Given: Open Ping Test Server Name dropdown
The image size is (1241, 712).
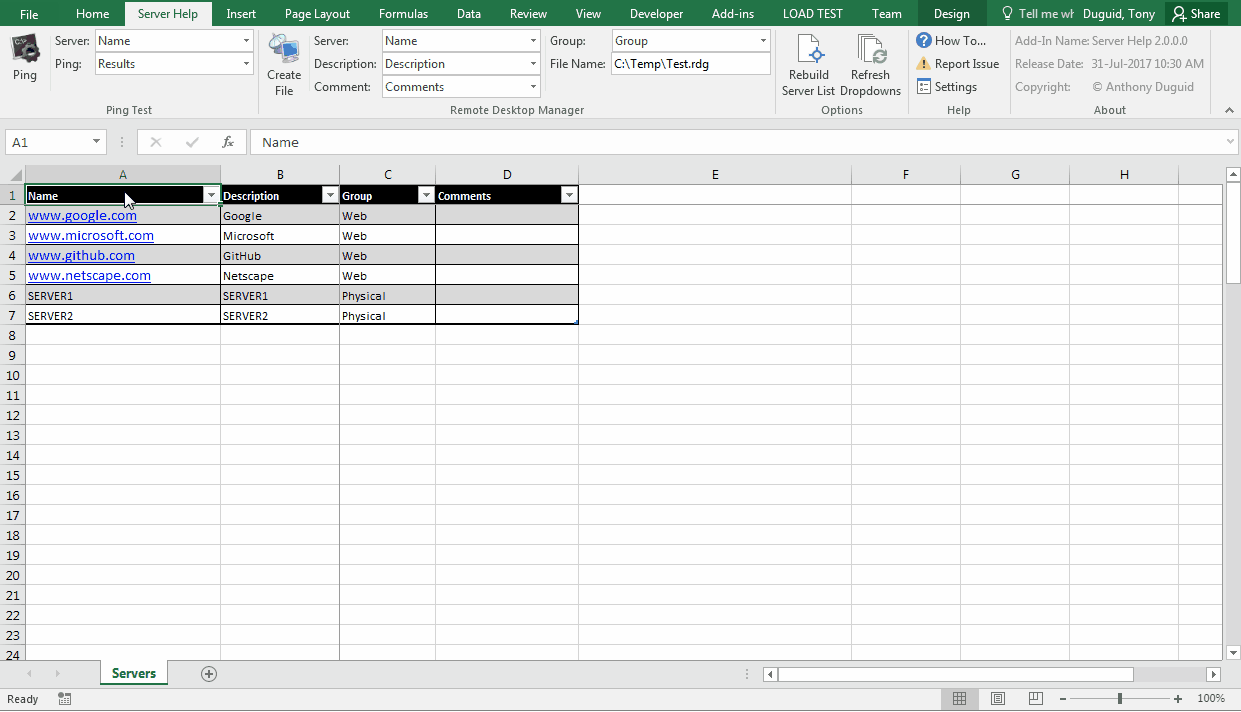Looking at the screenshot, I should point(246,41).
